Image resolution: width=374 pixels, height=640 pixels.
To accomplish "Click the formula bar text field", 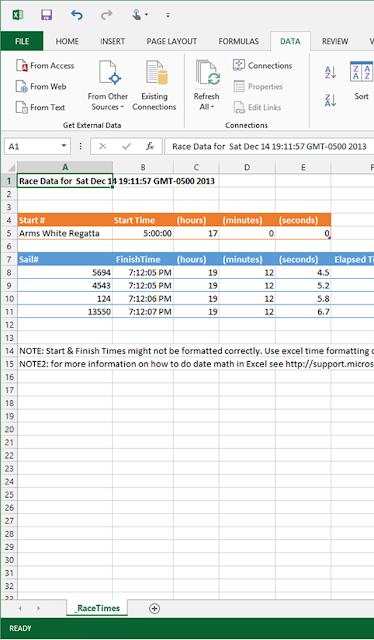I will point(269,146).
